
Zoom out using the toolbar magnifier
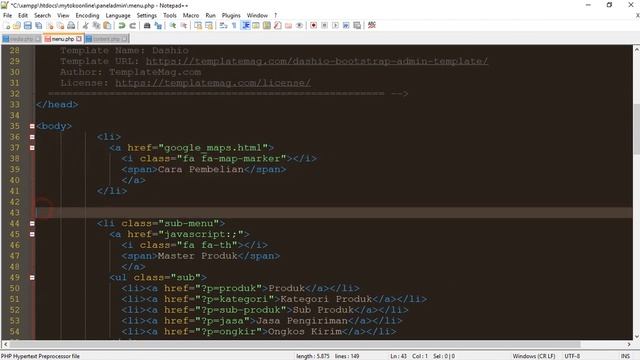pyautogui.click(x=184, y=25)
